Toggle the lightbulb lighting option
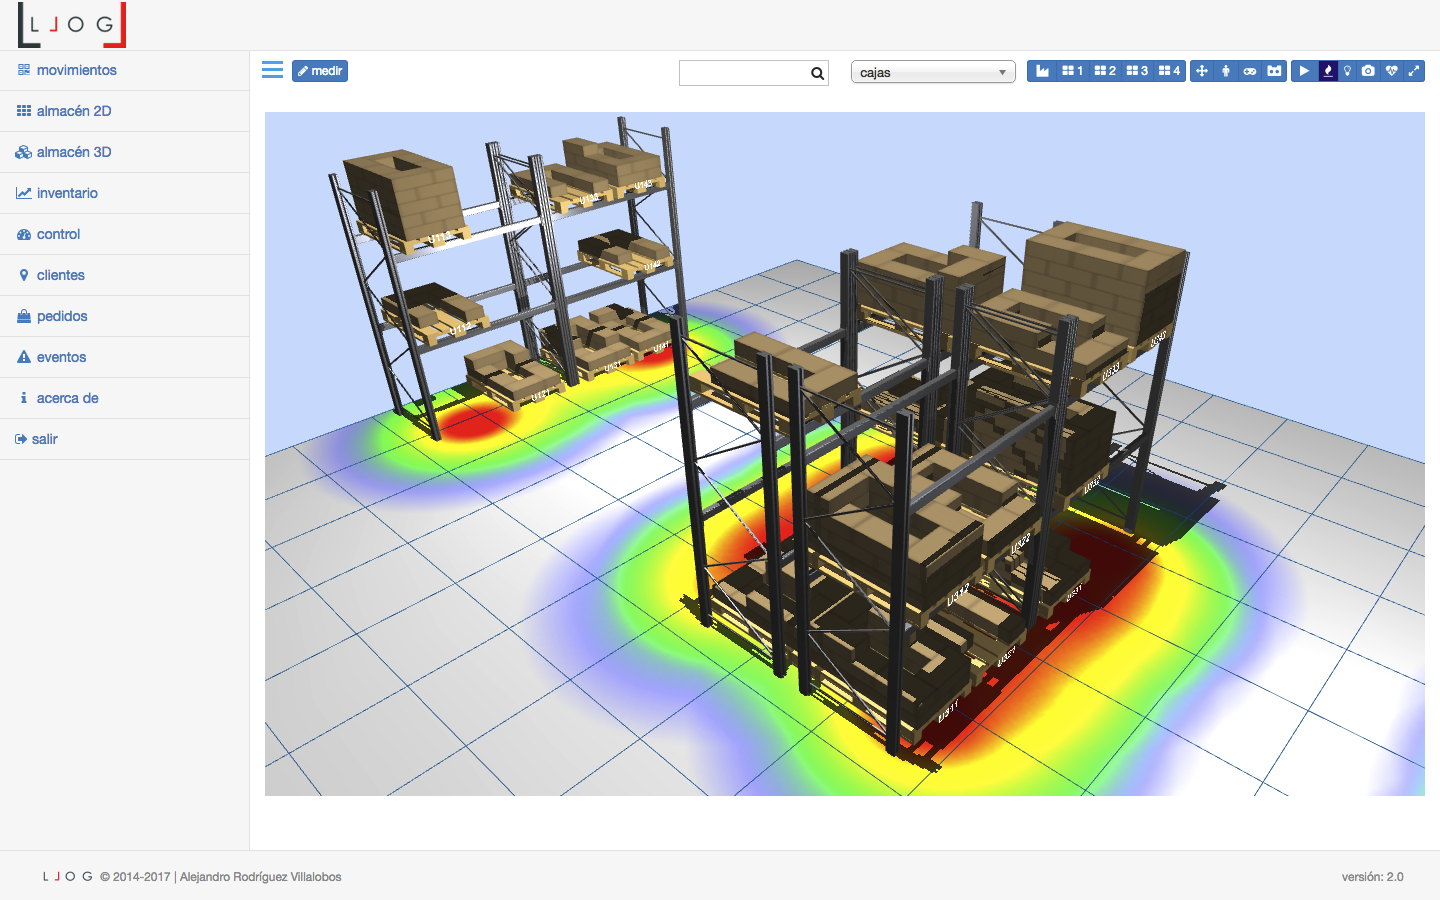 pyautogui.click(x=1348, y=71)
